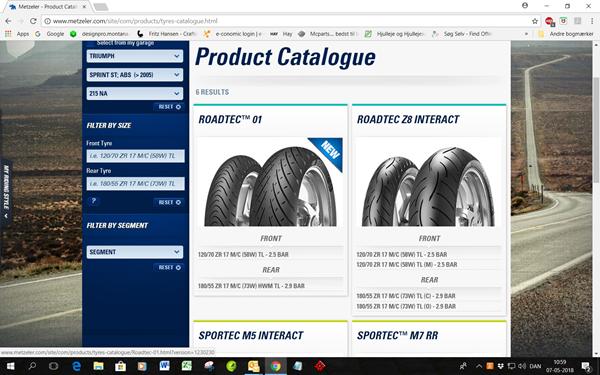Expand the TRIUMPH brand dropdown
The height and width of the screenshot is (375, 600).
click(x=135, y=56)
